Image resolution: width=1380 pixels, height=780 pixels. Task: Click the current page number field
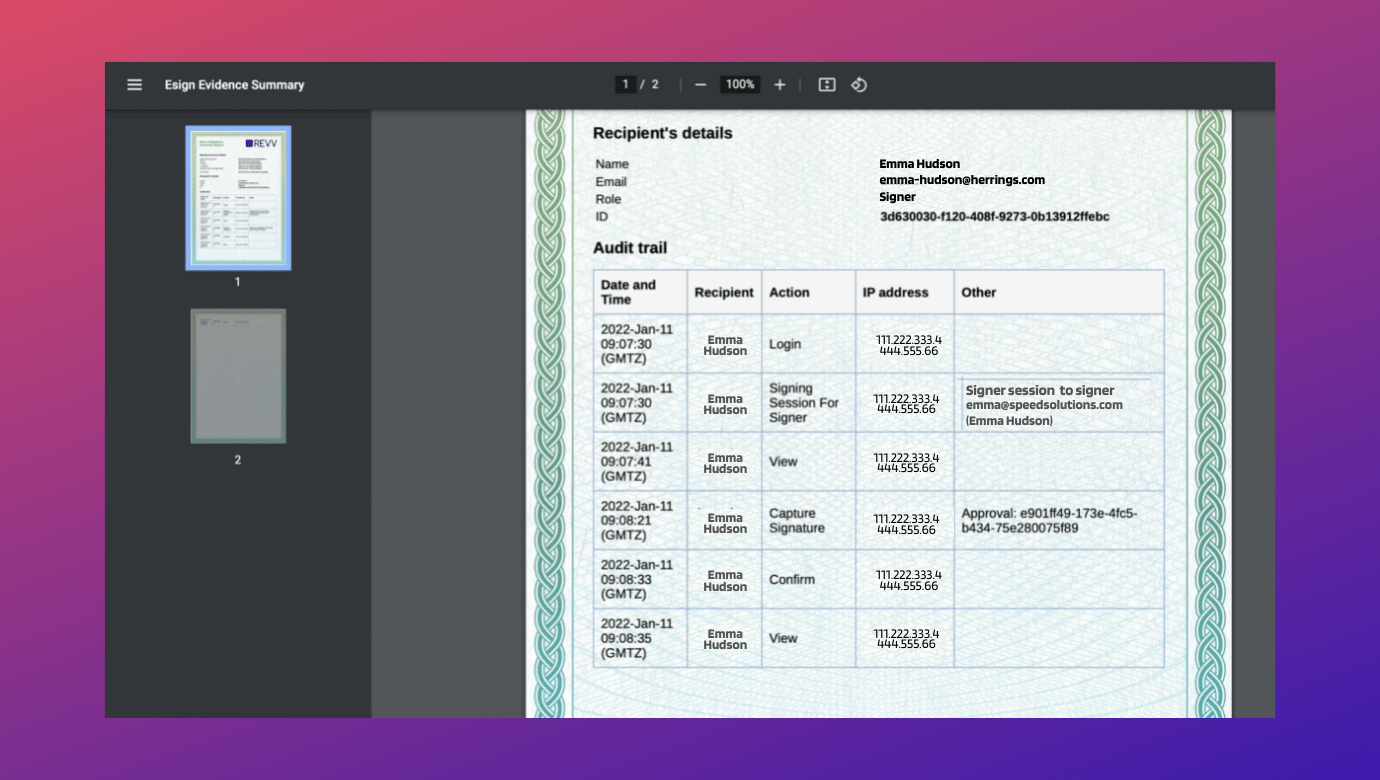[x=626, y=85]
